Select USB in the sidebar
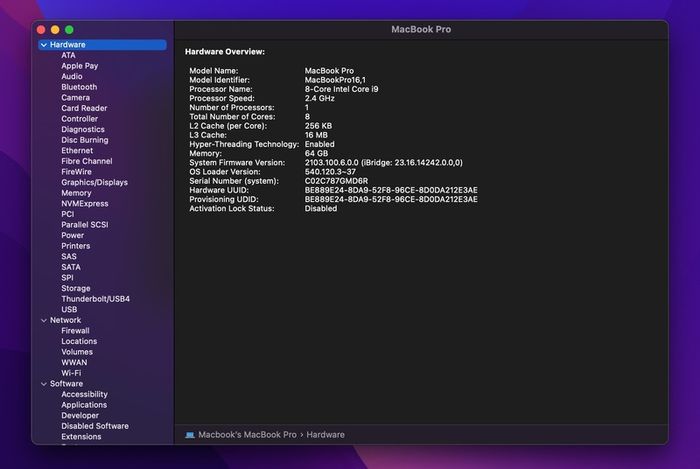700x469 pixels. coord(69,310)
